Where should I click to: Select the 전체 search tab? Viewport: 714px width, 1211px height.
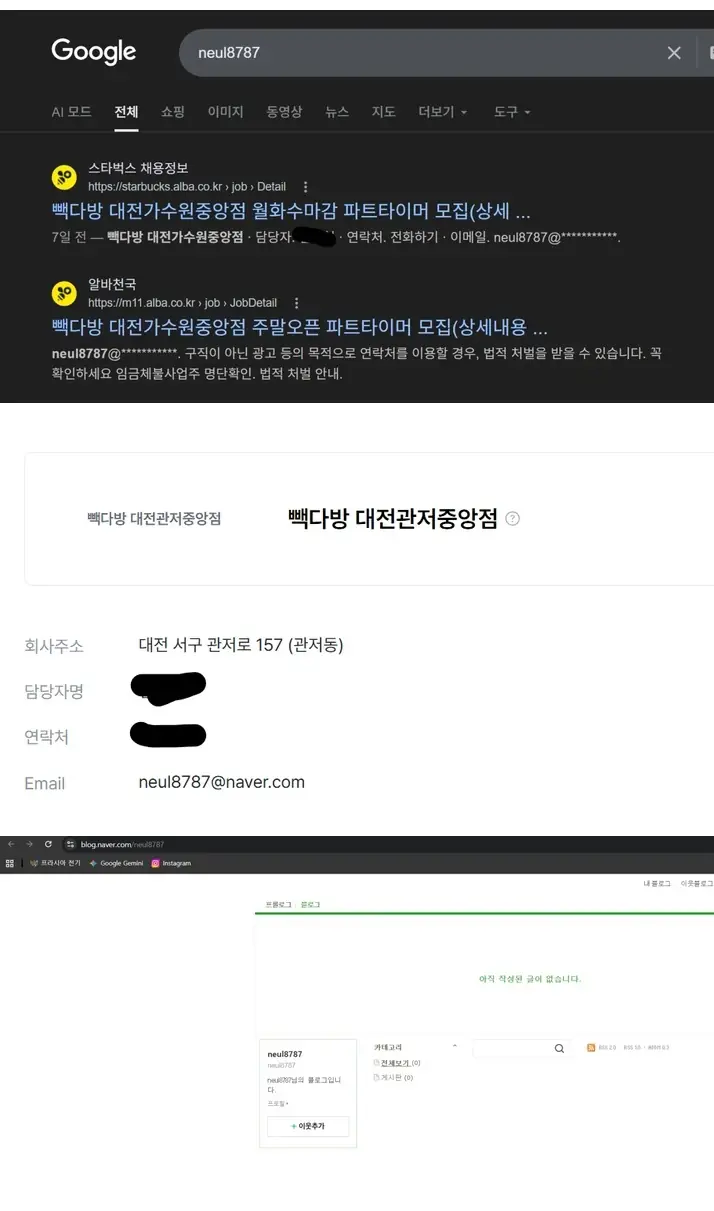click(126, 112)
